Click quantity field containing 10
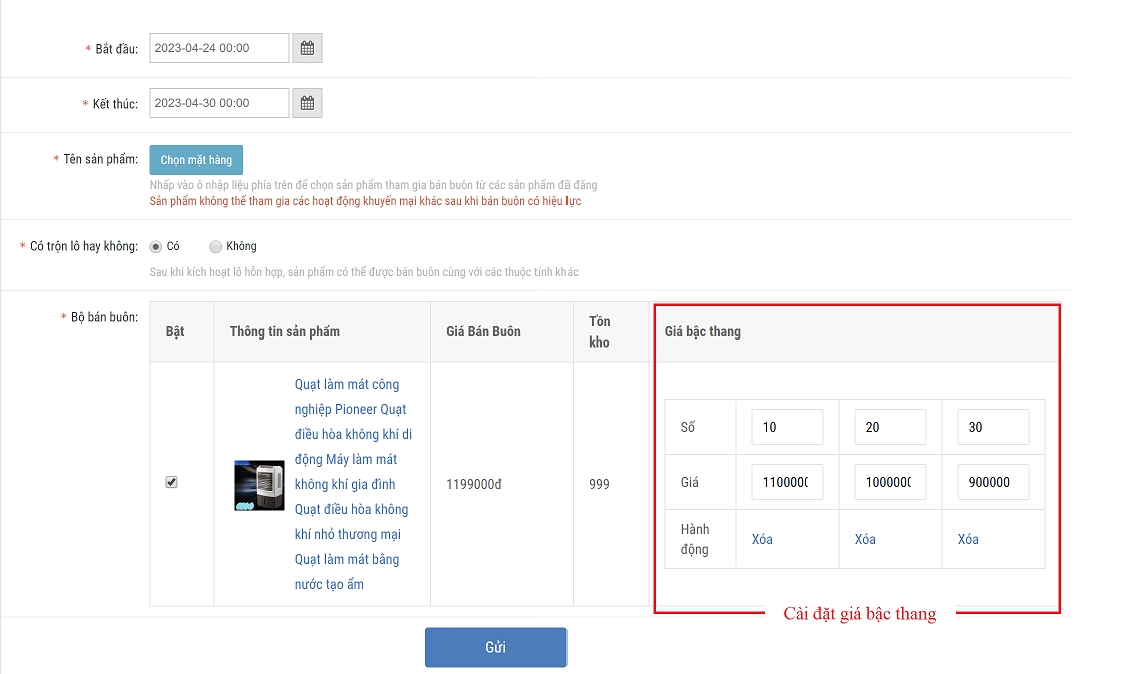Viewport: 1130px width, 674px height. 787,427
